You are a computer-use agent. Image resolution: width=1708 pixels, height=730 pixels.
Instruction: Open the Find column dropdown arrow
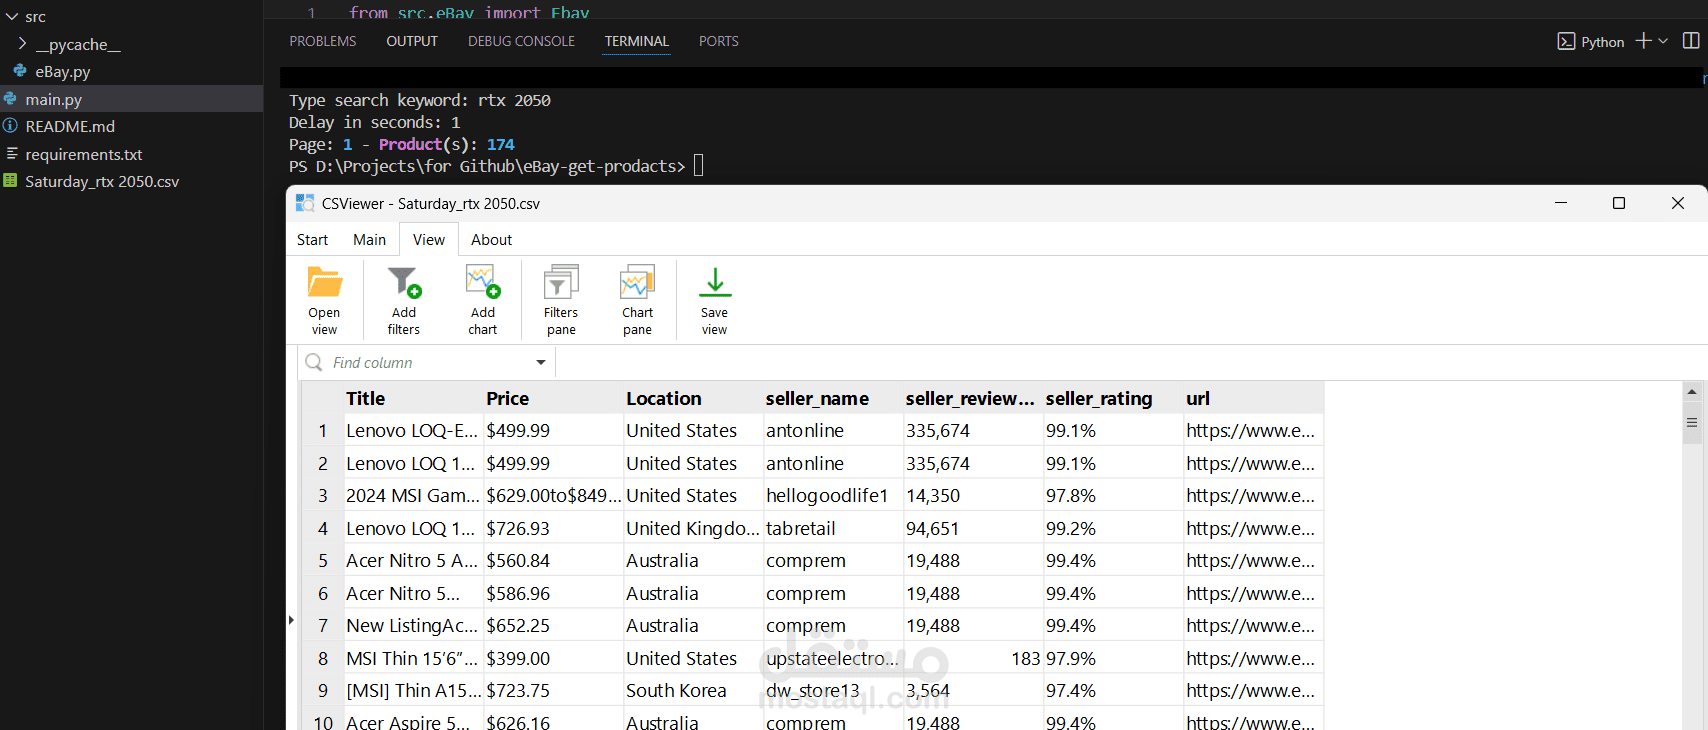point(541,362)
